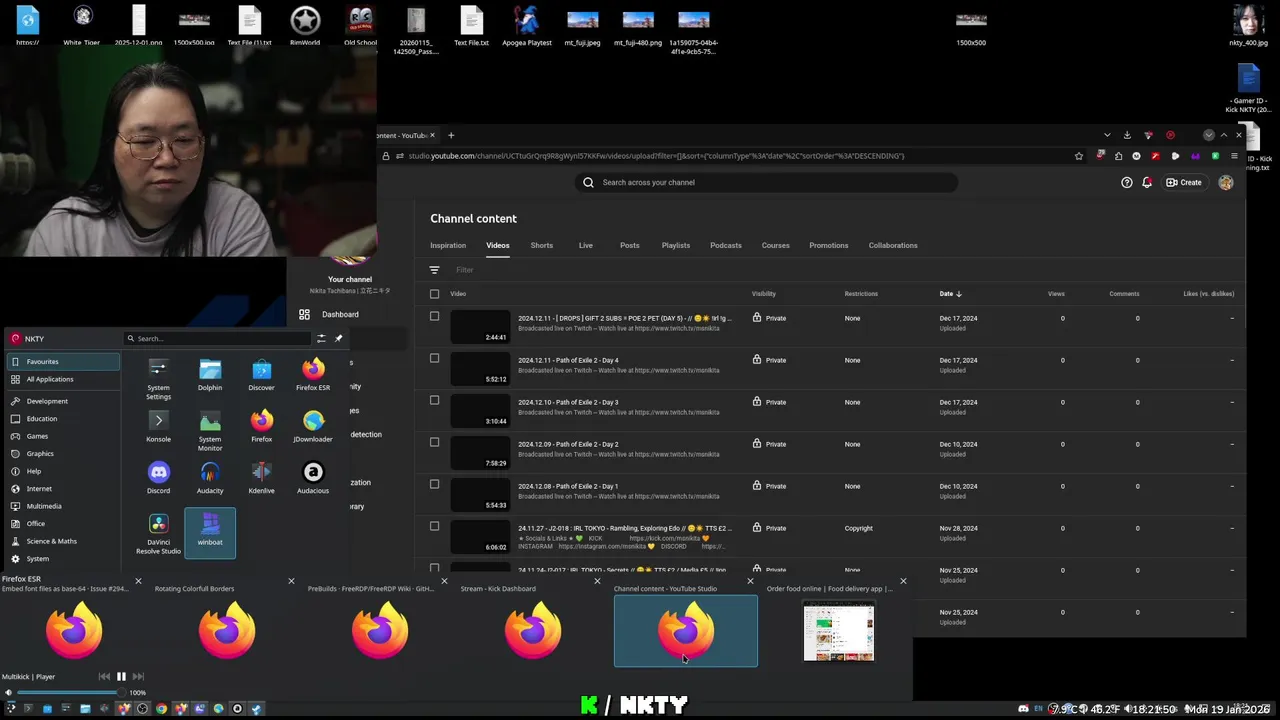
Task: Launch Konsole terminal
Action: 158,426
